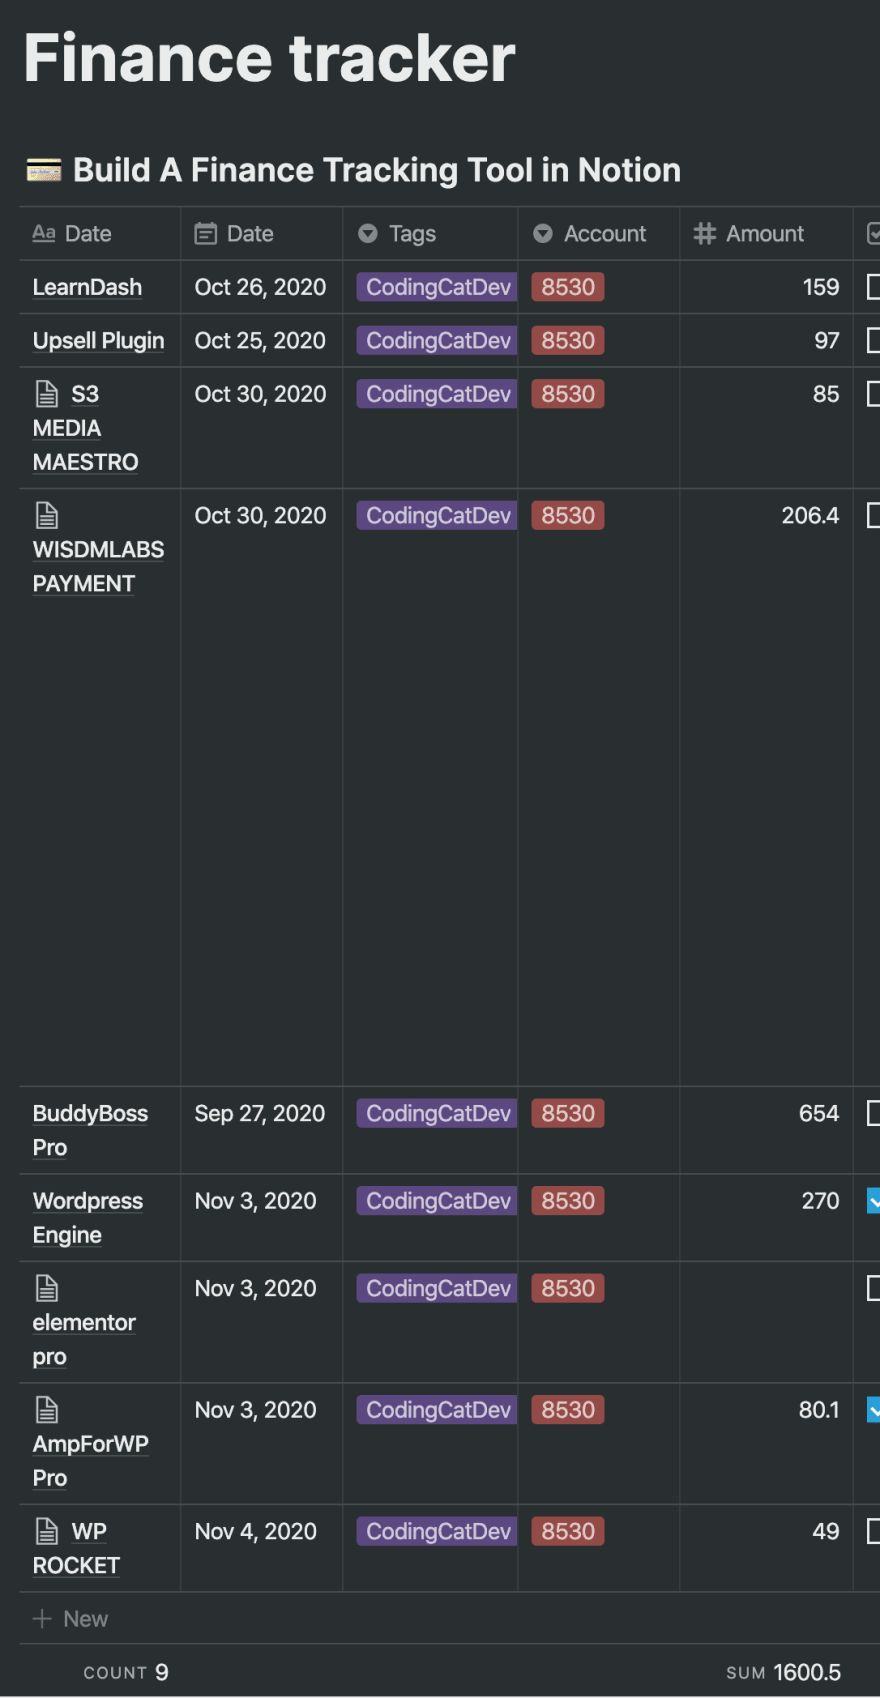Open the first Date title column menu

[100, 234]
